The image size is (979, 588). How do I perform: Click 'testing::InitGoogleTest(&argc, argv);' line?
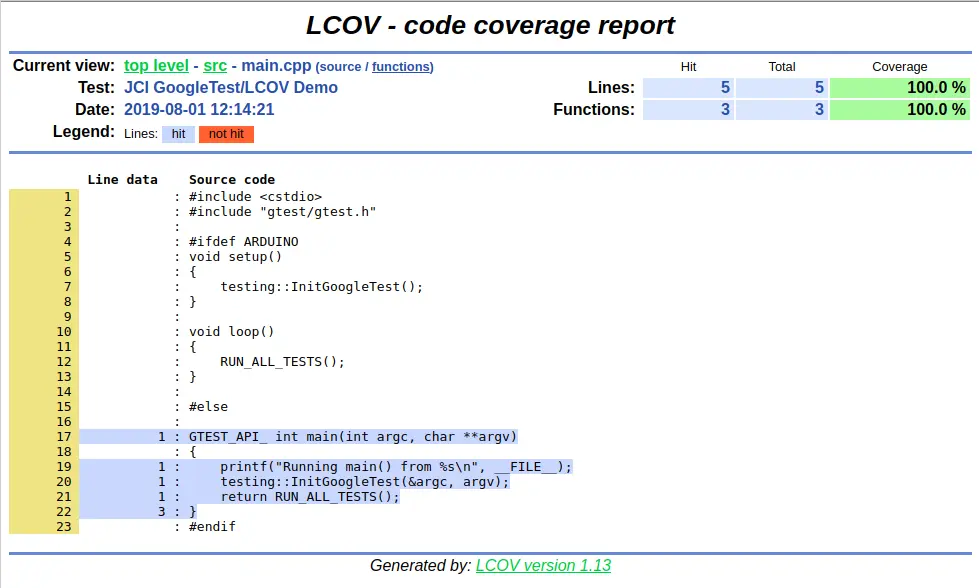[x=365, y=481]
